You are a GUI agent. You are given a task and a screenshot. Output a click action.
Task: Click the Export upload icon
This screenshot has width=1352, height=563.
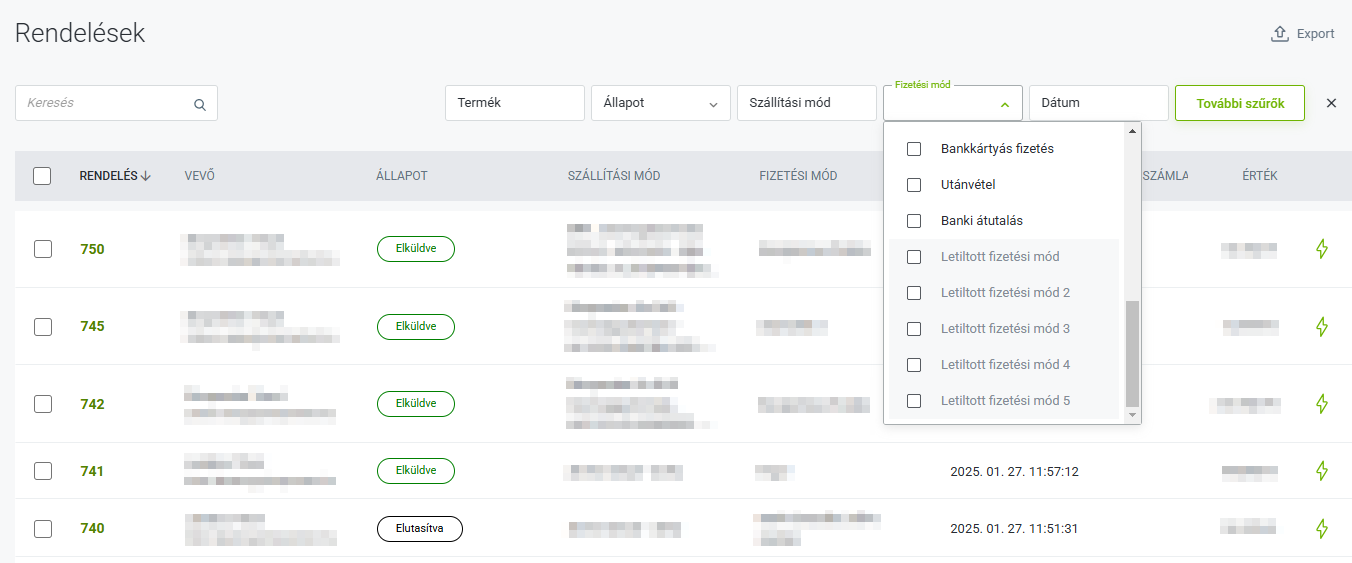[1279, 34]
